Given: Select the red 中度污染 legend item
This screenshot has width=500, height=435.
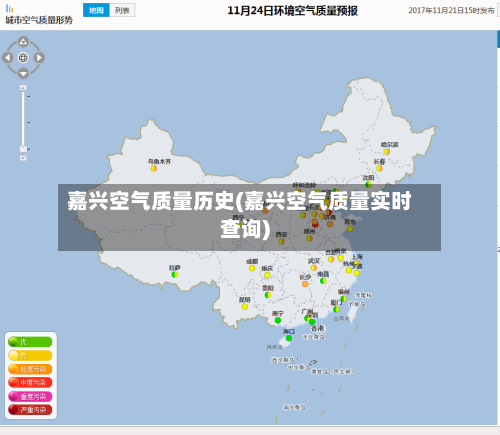Looking at the screenshot, I should click(30, 383).
